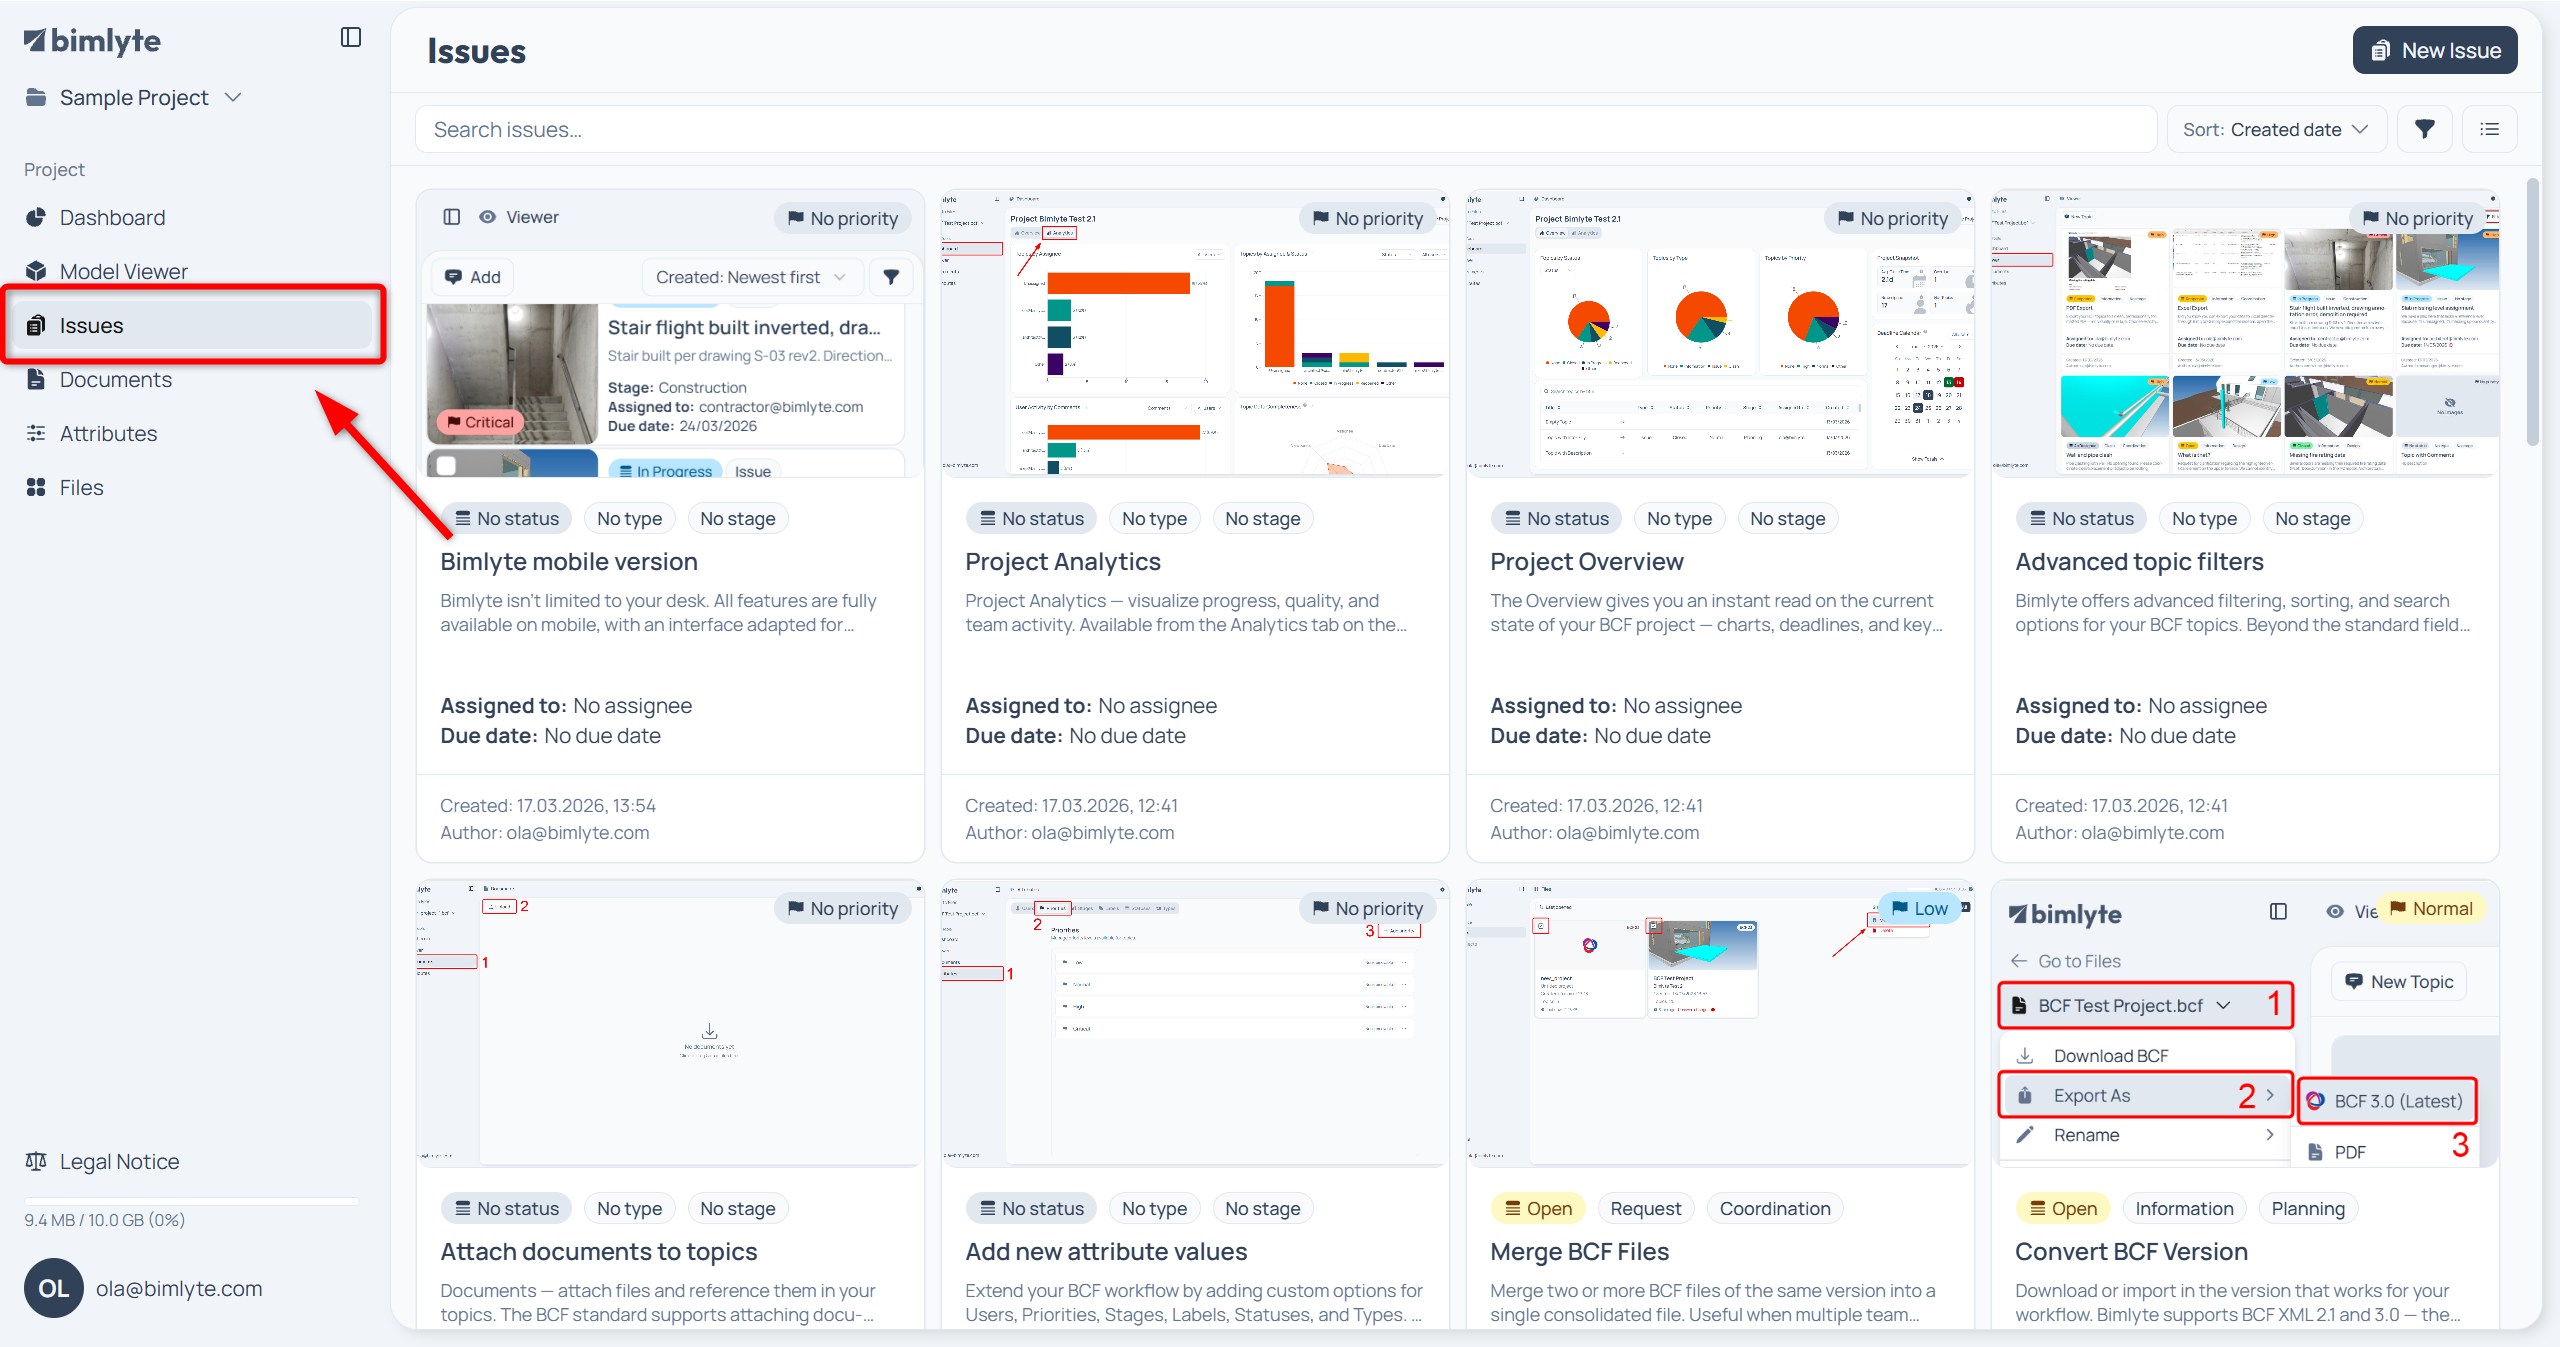
Task: Click the Planning stage badge
Action: (x=2308, y=1209)
